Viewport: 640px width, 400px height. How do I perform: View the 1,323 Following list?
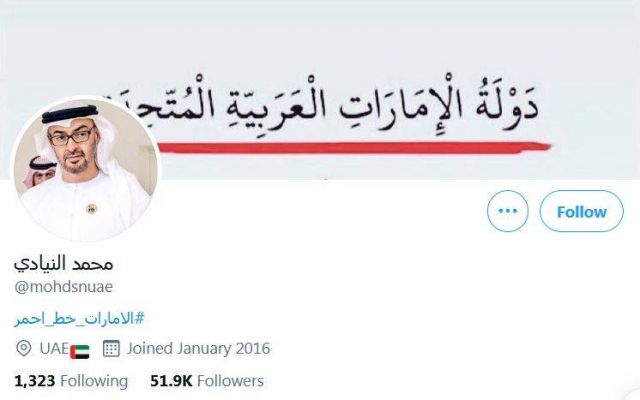pyautogui.click(x=71, y=381)
